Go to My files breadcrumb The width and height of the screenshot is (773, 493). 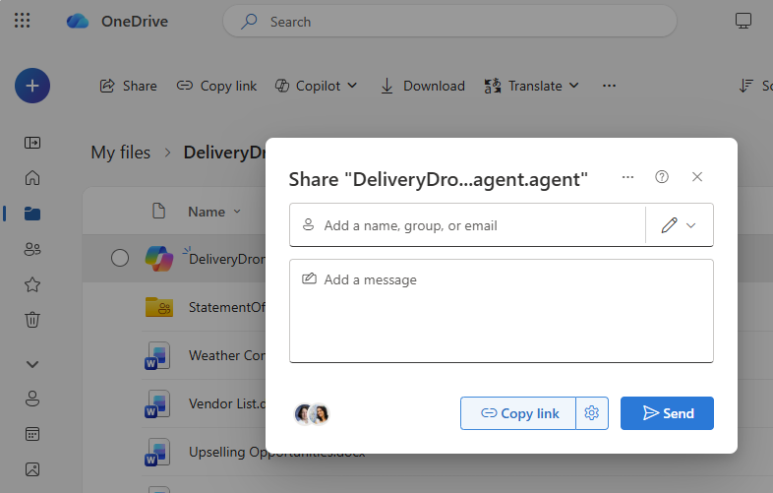point(120,153)
